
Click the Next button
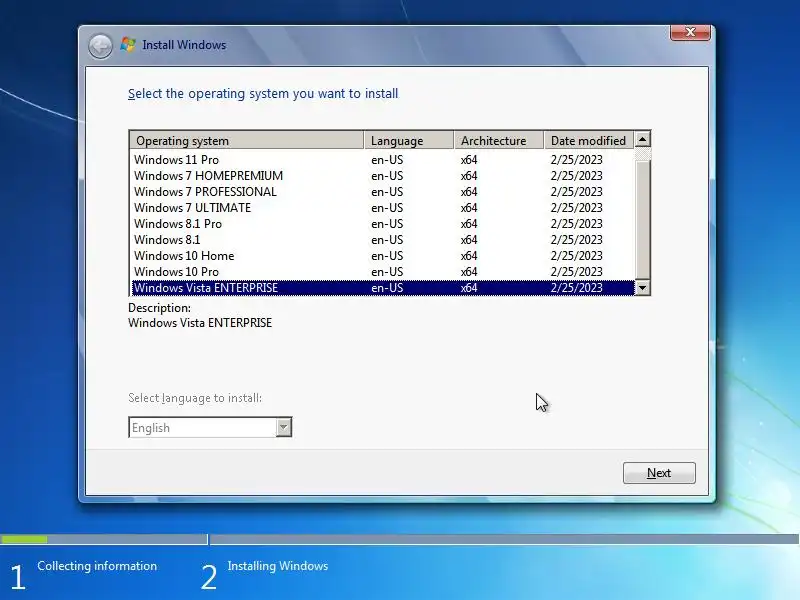(x=659, y=473)
